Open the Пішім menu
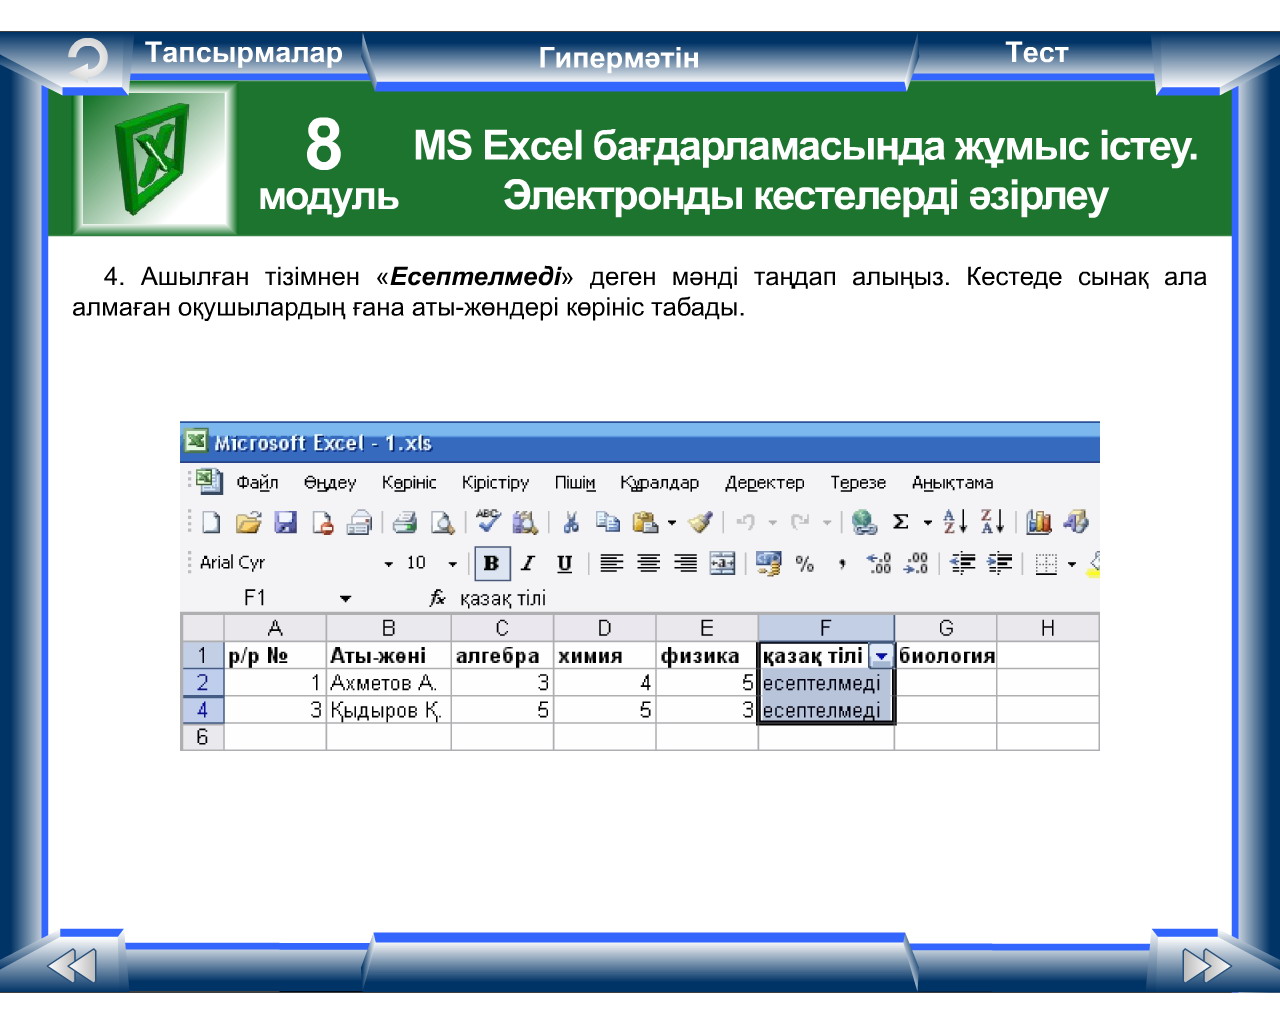 (575, 483)
